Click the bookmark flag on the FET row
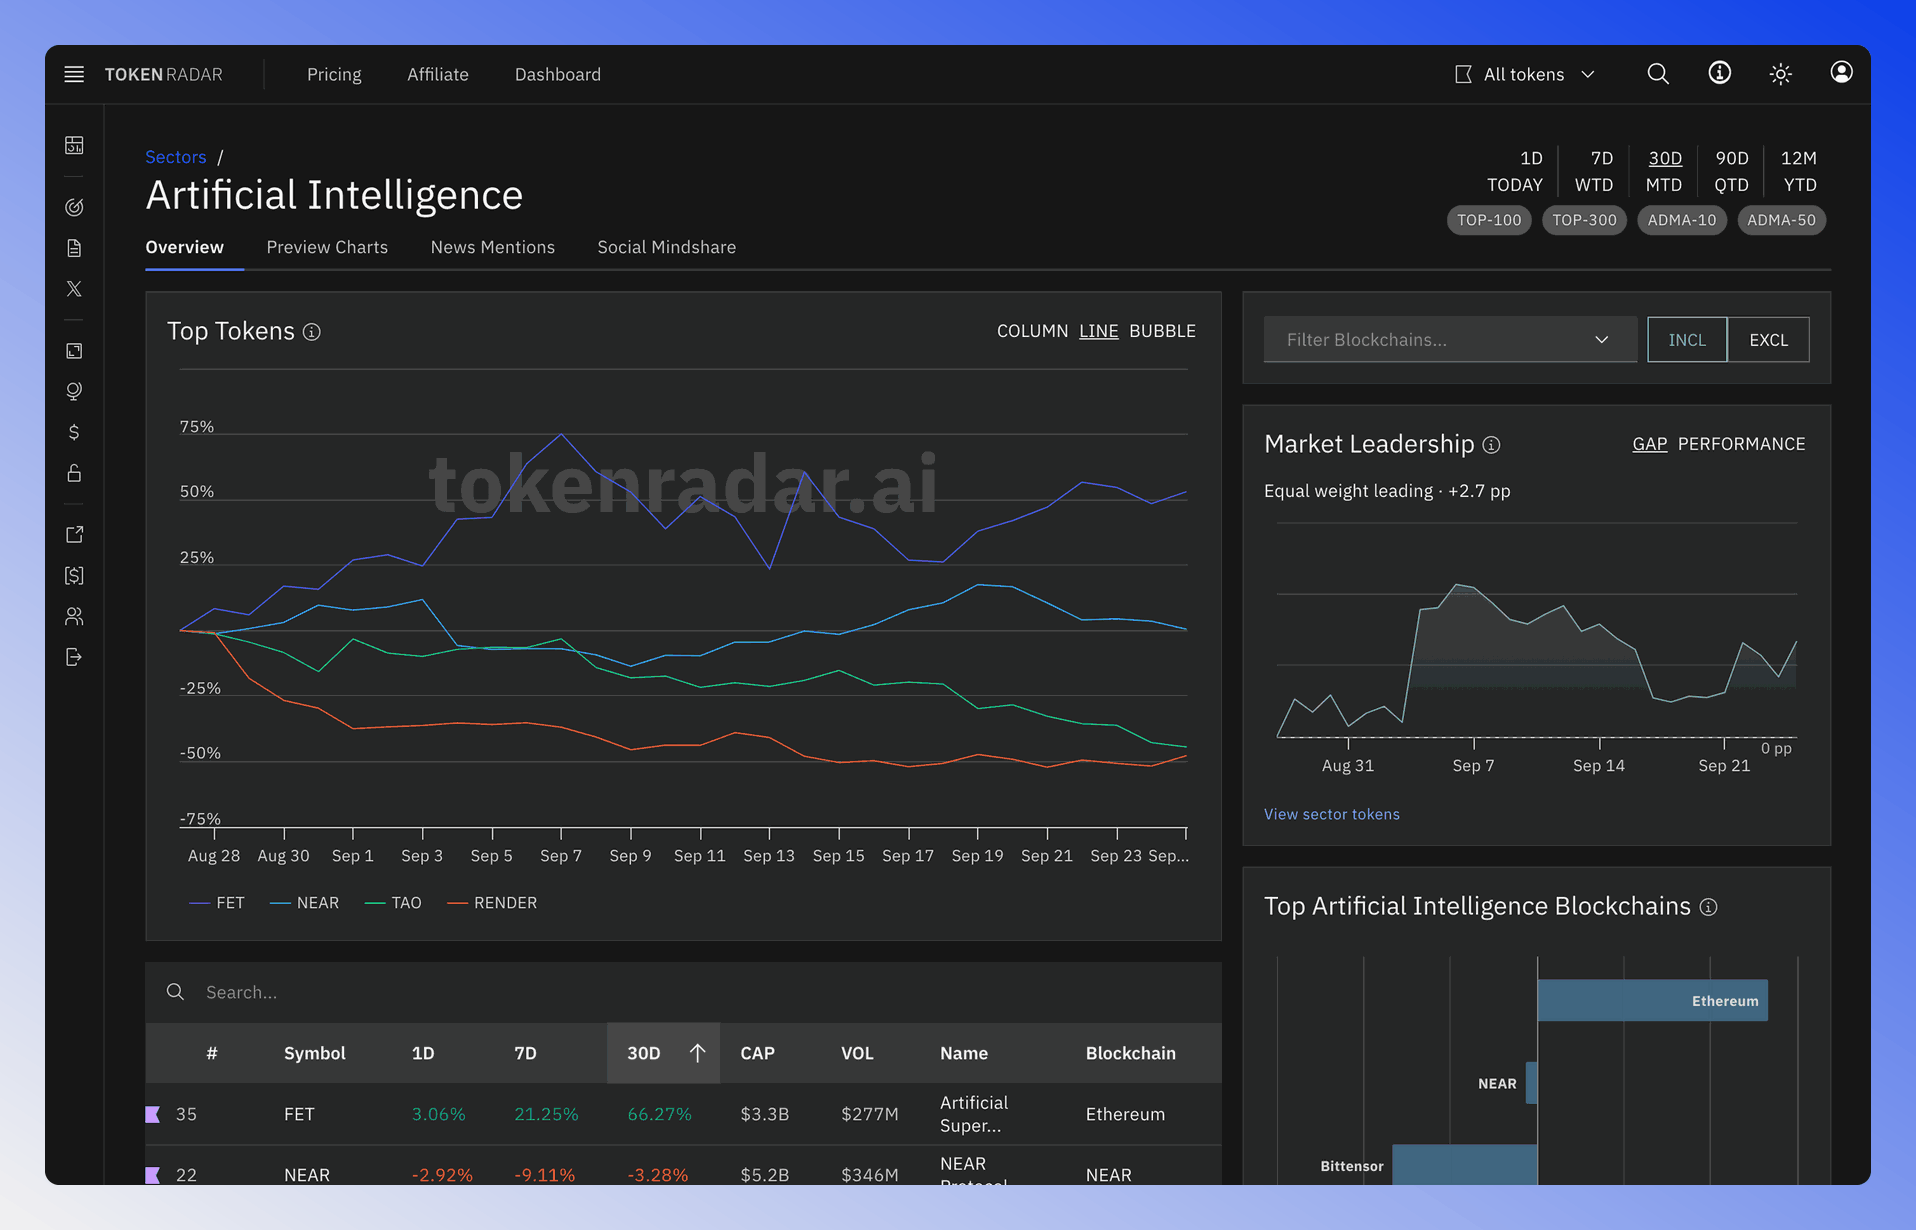Viewport: 1916px width, 1230px height. click(153, 1114)
